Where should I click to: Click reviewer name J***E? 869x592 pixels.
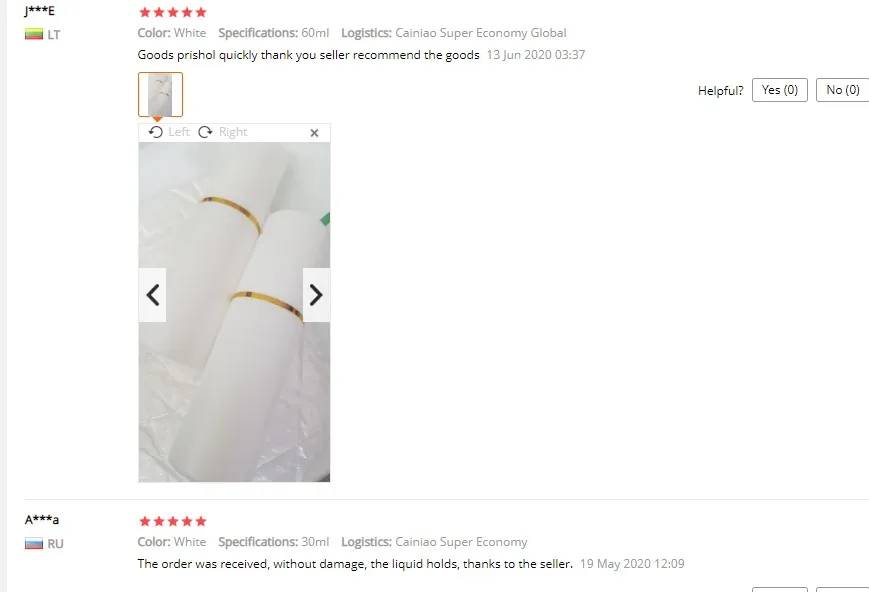[39, 11]
